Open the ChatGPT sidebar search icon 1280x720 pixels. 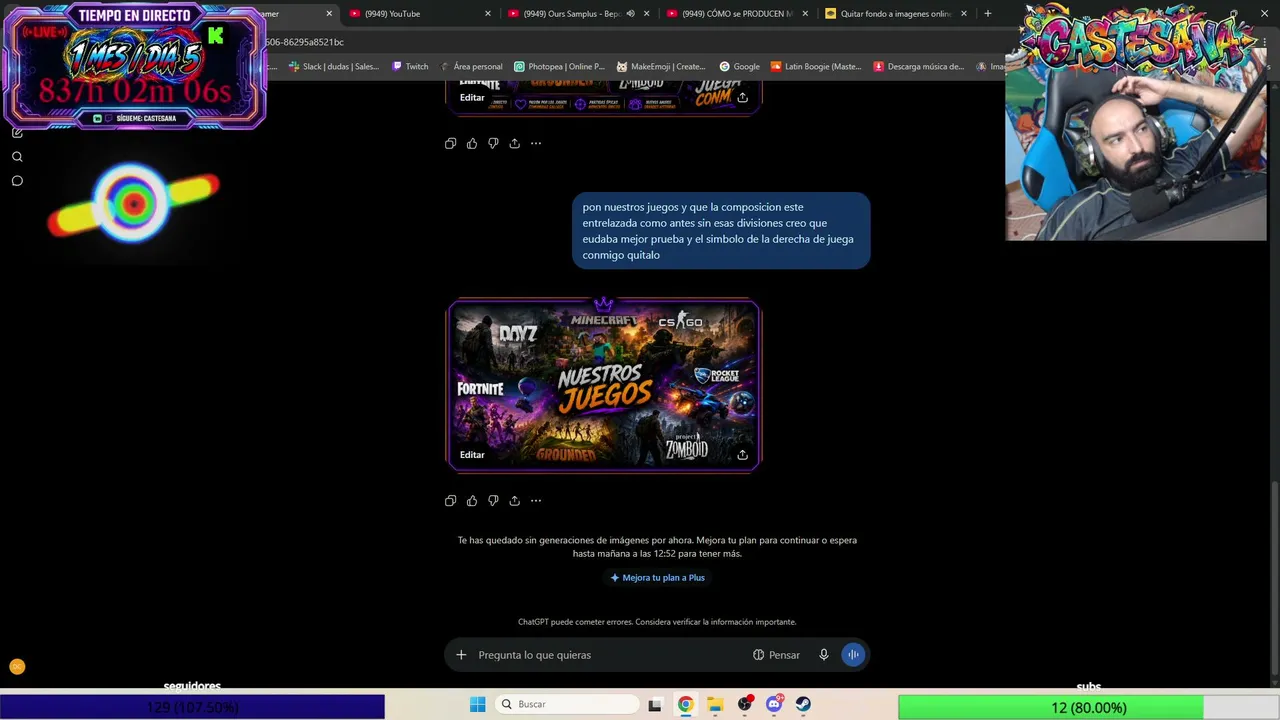click(17, 157)
